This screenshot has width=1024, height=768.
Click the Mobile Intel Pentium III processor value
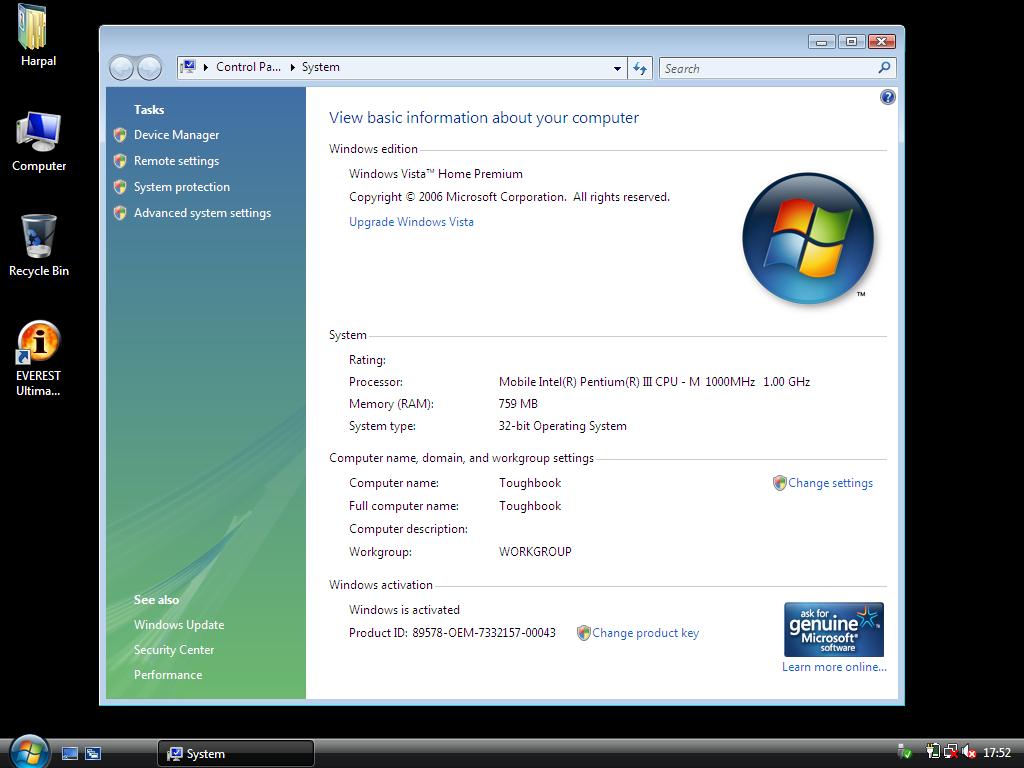(654, 381)
